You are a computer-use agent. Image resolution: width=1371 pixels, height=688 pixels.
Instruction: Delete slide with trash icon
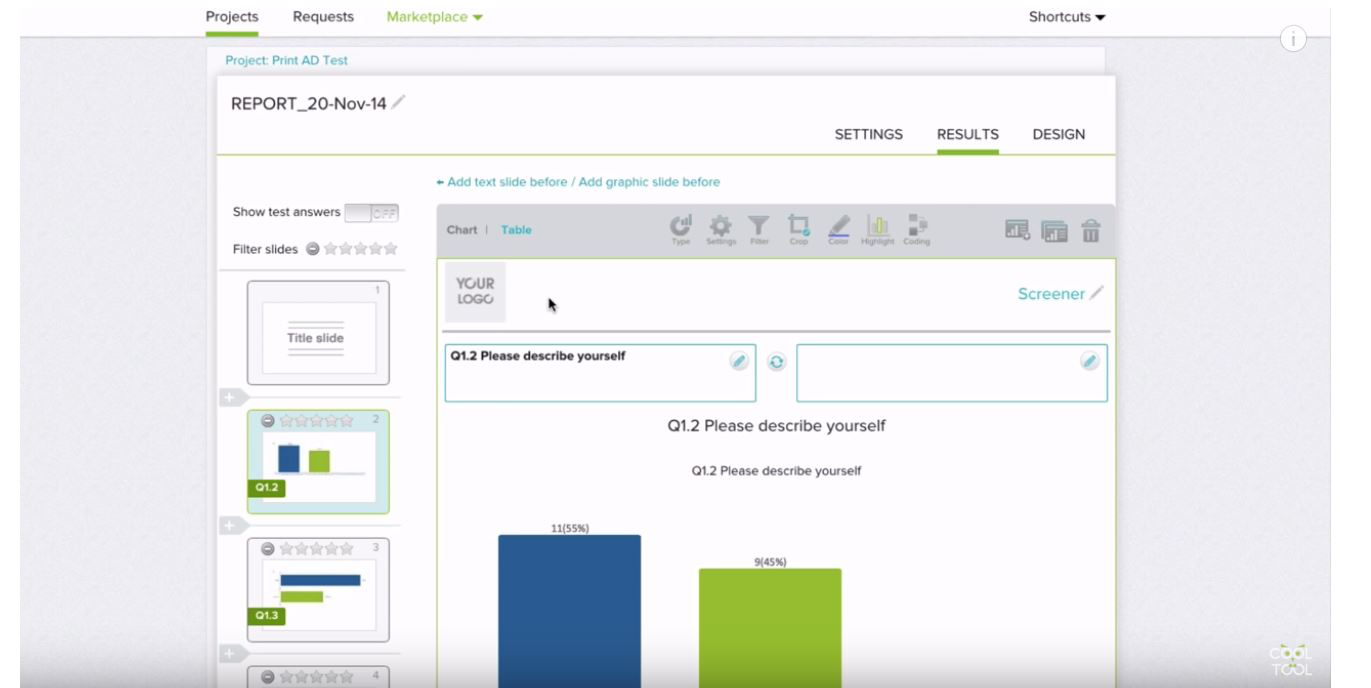(1090, 231)
